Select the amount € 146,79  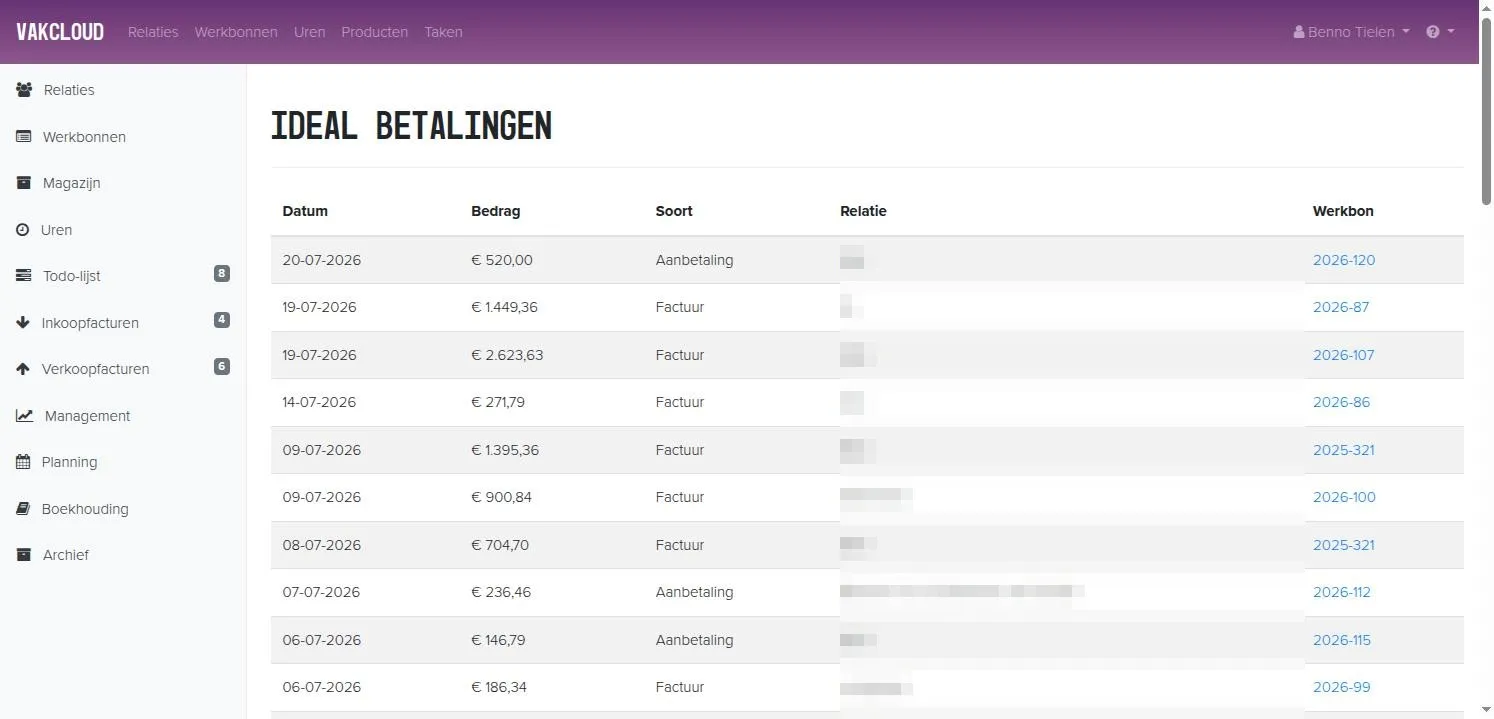(x=498, y=640)
